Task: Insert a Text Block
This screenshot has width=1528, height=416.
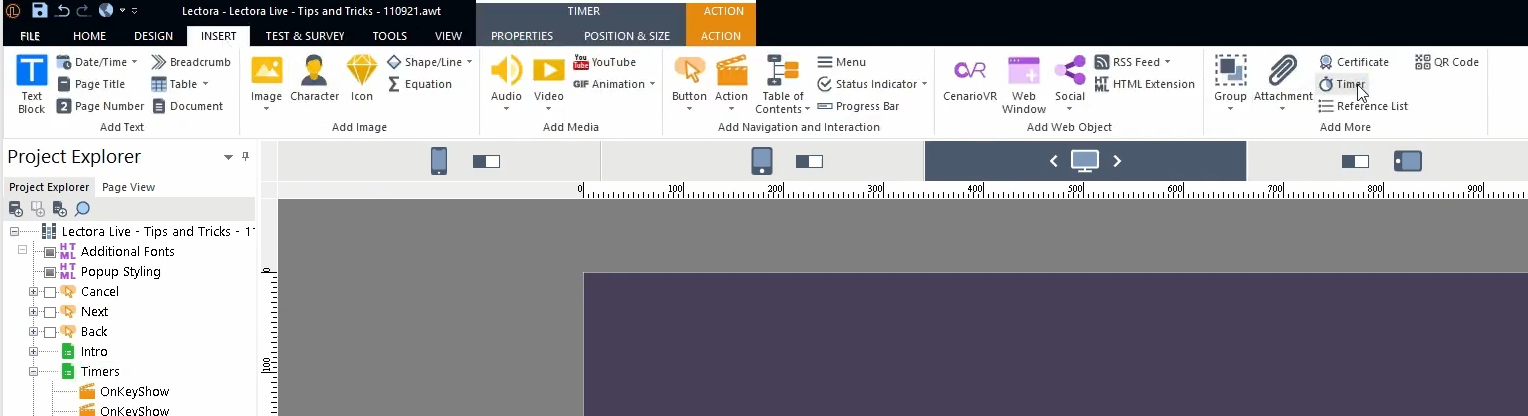Action: pyautogui.click(x=31, y=84)
